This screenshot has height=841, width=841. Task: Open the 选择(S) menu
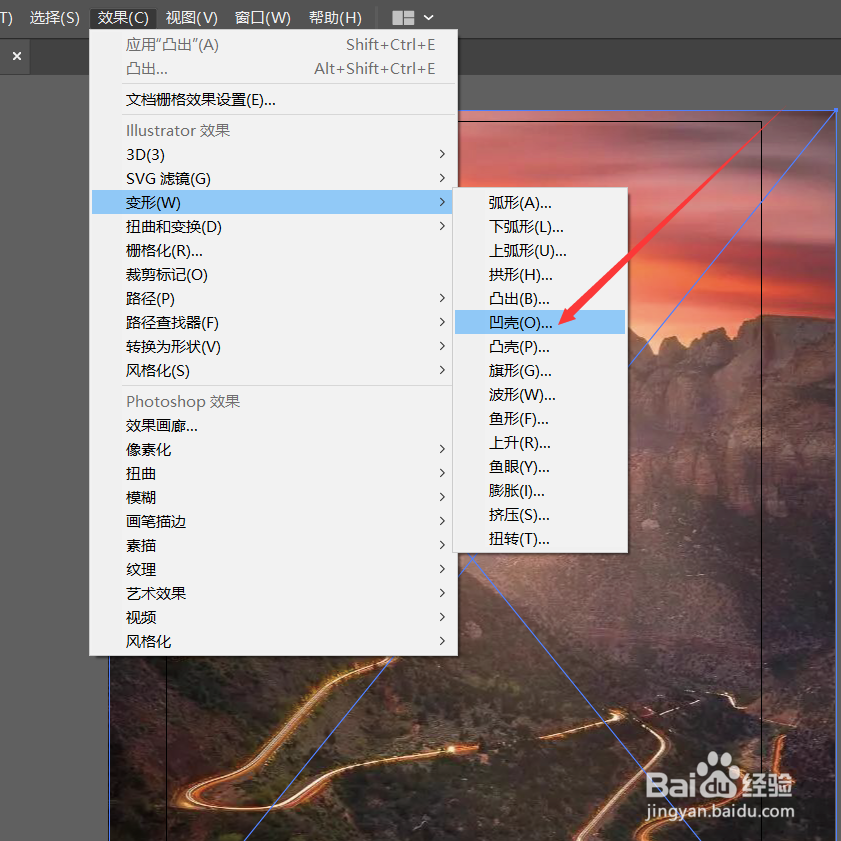54,18
